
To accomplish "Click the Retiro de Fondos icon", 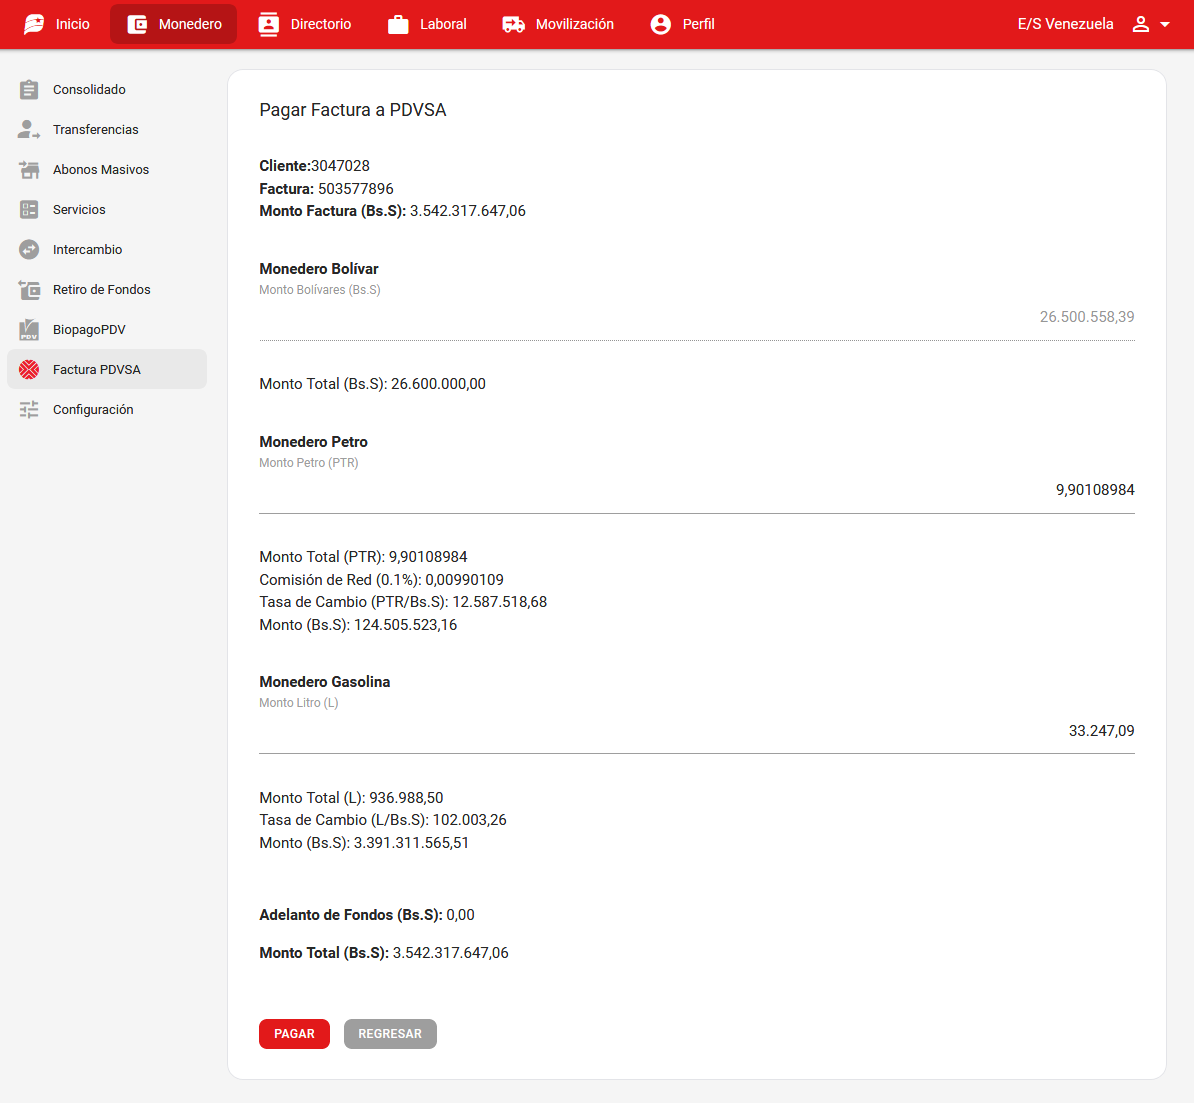I will tap(29, 289).
